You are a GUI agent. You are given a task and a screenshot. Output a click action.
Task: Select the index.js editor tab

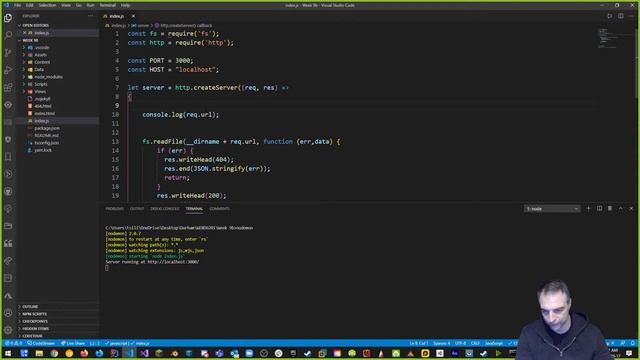click(x=117, y=16)
